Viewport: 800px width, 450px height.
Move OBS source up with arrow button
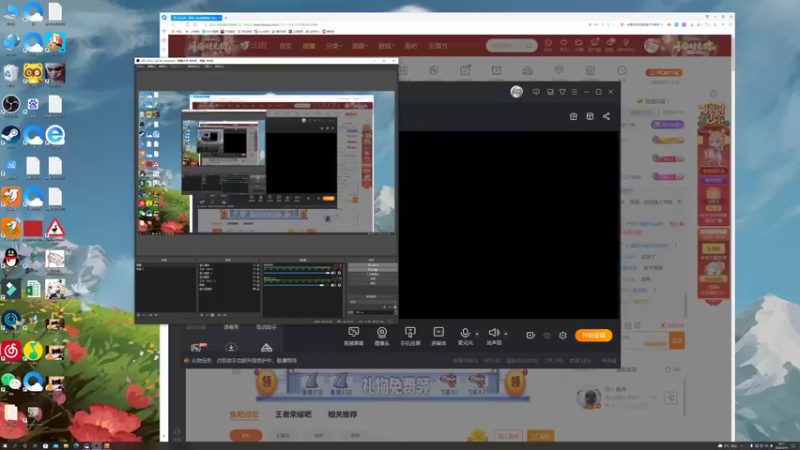click(x=219, y=315)
